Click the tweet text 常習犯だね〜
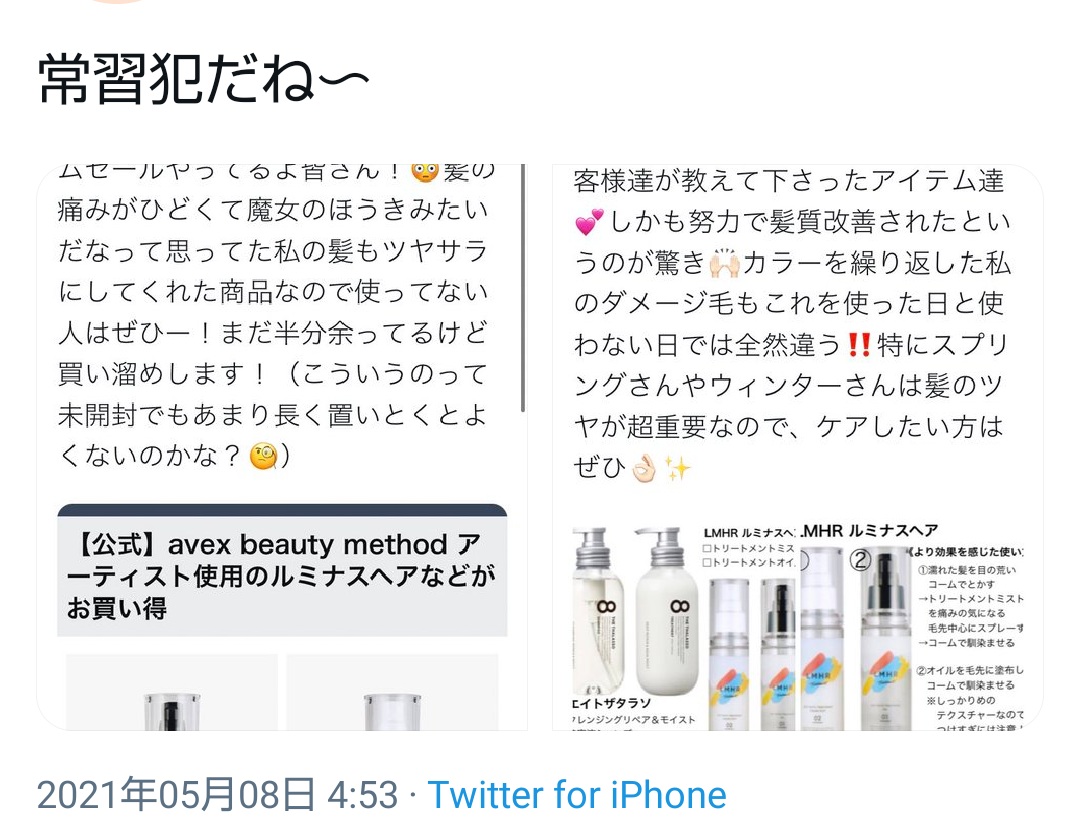 [x=203, y=79]
